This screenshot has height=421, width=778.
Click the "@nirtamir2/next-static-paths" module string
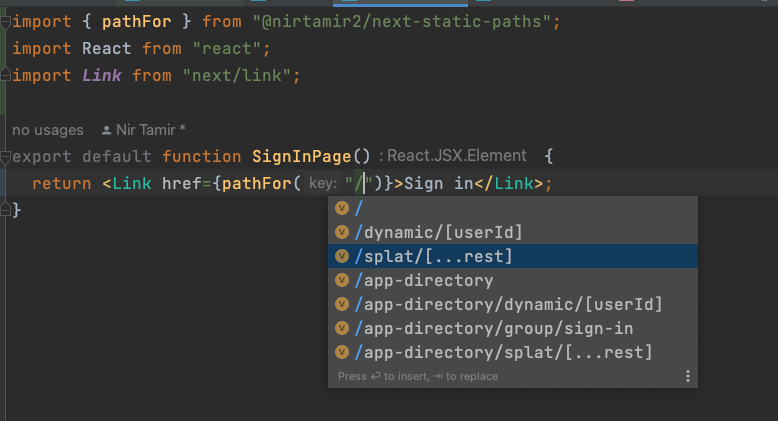[401, 22]
